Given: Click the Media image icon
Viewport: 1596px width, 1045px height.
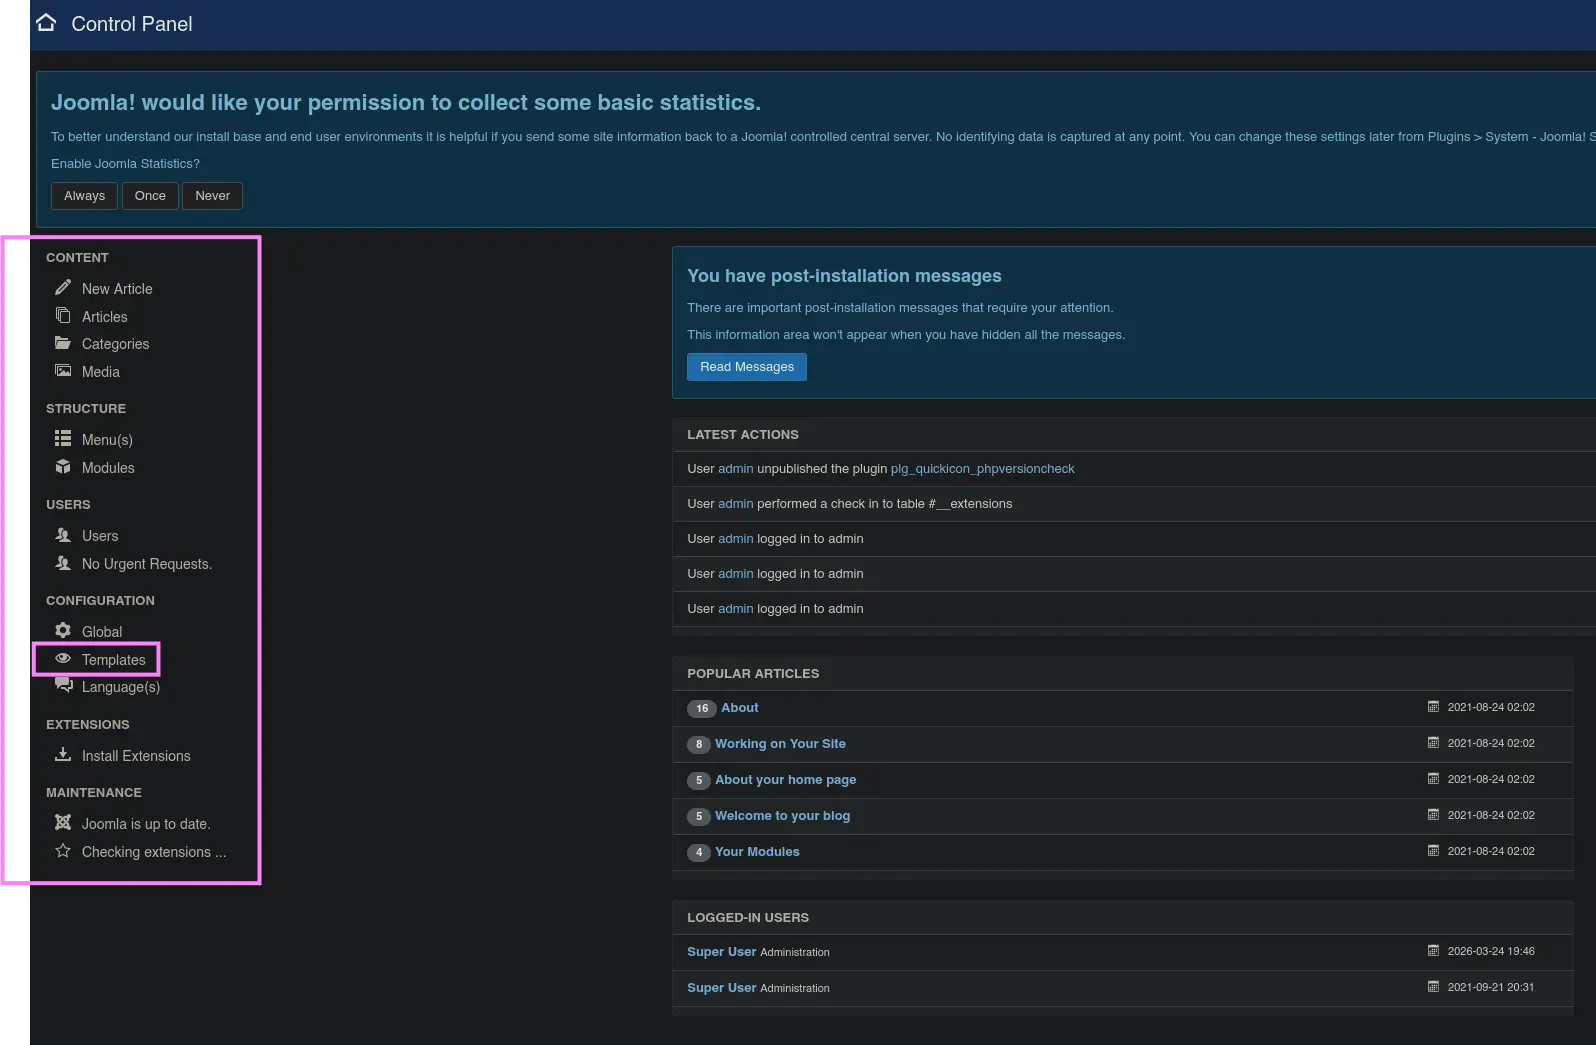Looking at the screenshot, I should (63, 371).
